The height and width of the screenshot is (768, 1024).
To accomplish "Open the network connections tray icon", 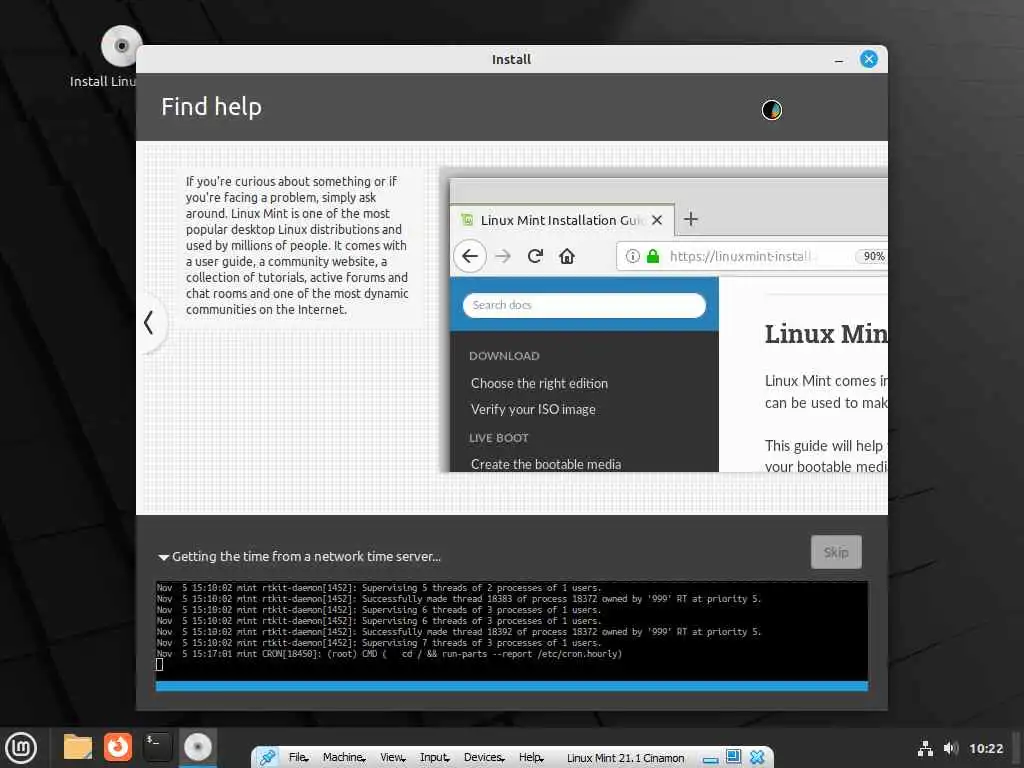I will click(925, 748).
